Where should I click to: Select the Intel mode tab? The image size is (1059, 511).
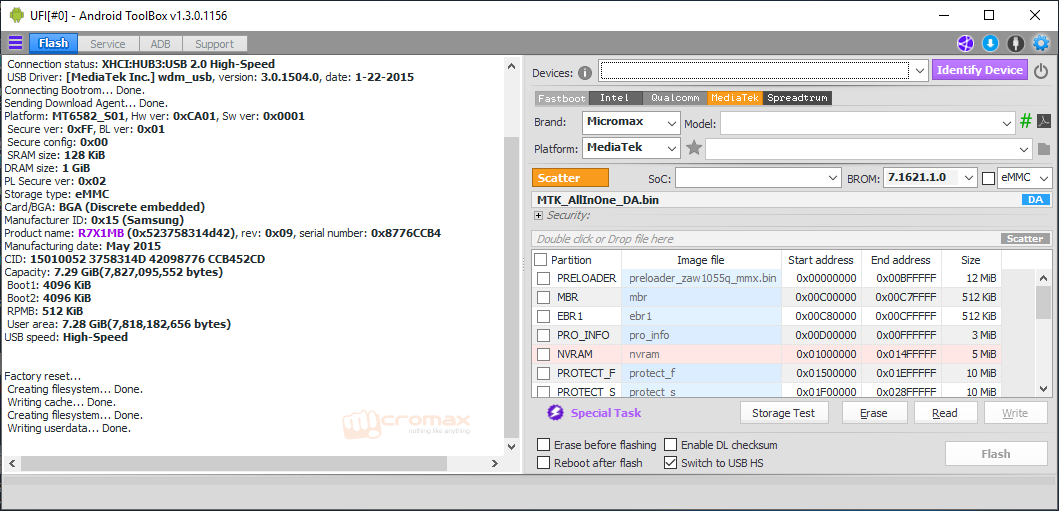point(615,98)
